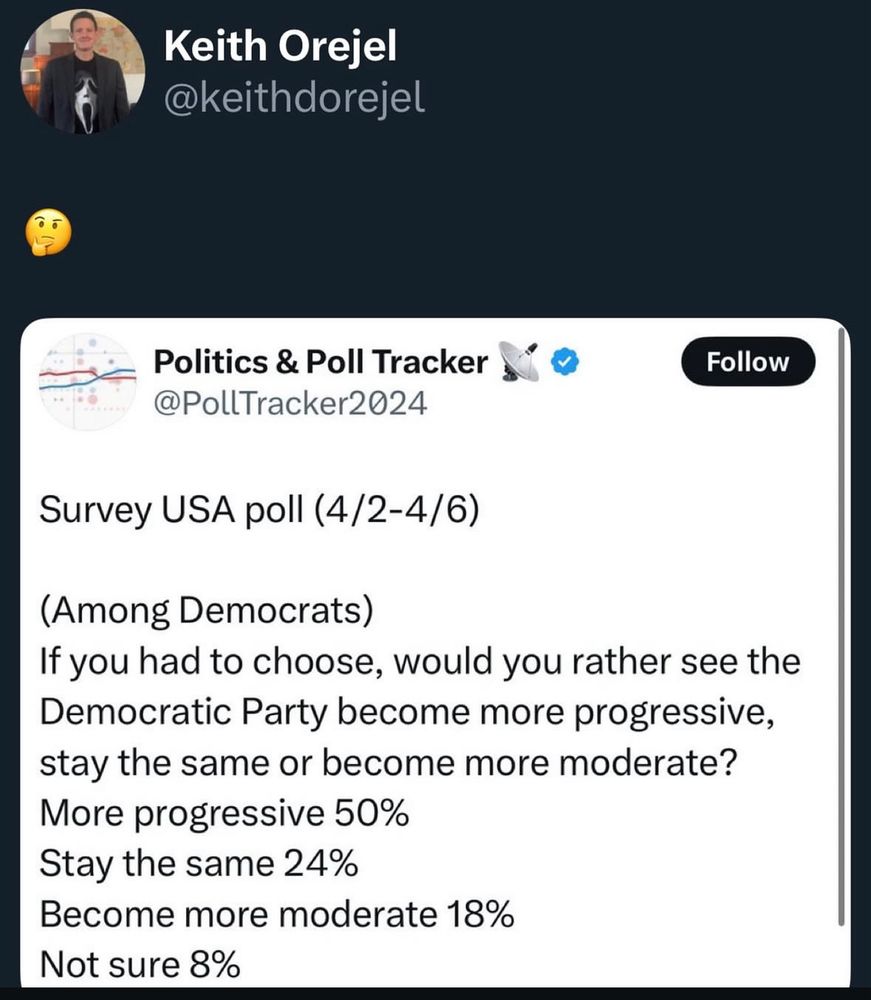Click the "(Among Democrats)" text
871x1000 pixels.
pyautogui.click(x=206, y=610)
